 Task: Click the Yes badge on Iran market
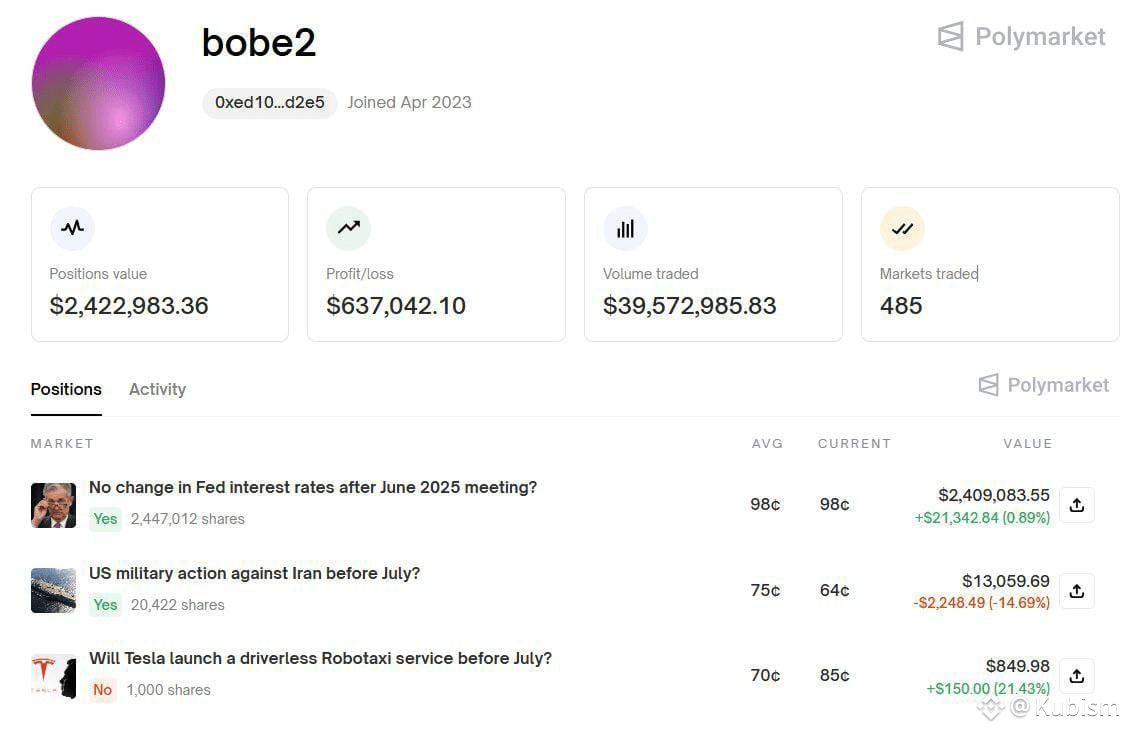tap(105, 605)
